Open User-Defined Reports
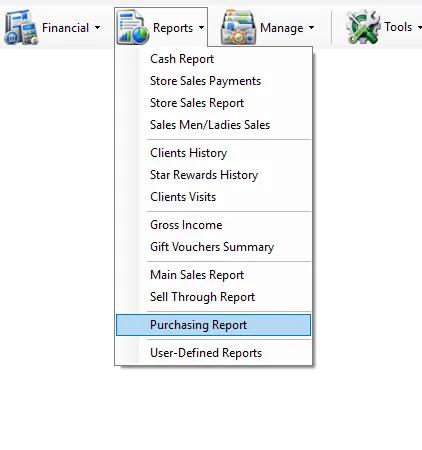This screenshot has height=450, width=422. click(x=213, y=353)
